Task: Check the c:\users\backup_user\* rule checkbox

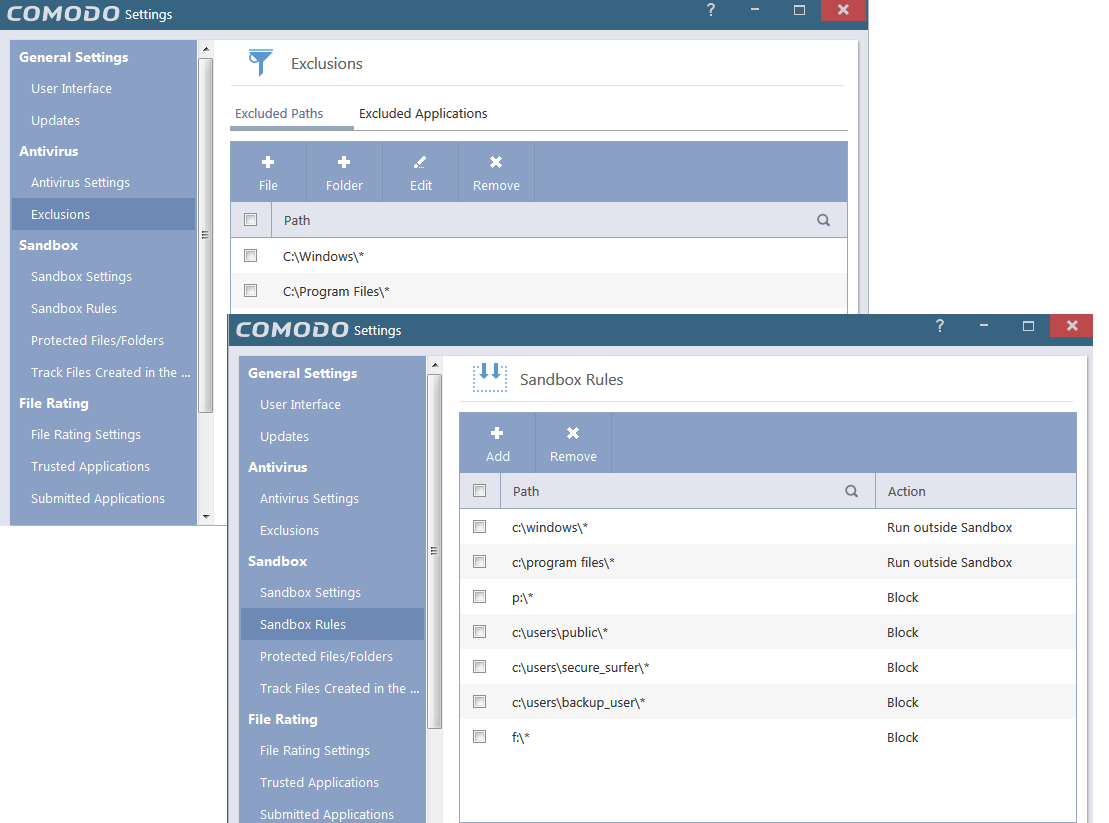Action: (x=480, y=701)
